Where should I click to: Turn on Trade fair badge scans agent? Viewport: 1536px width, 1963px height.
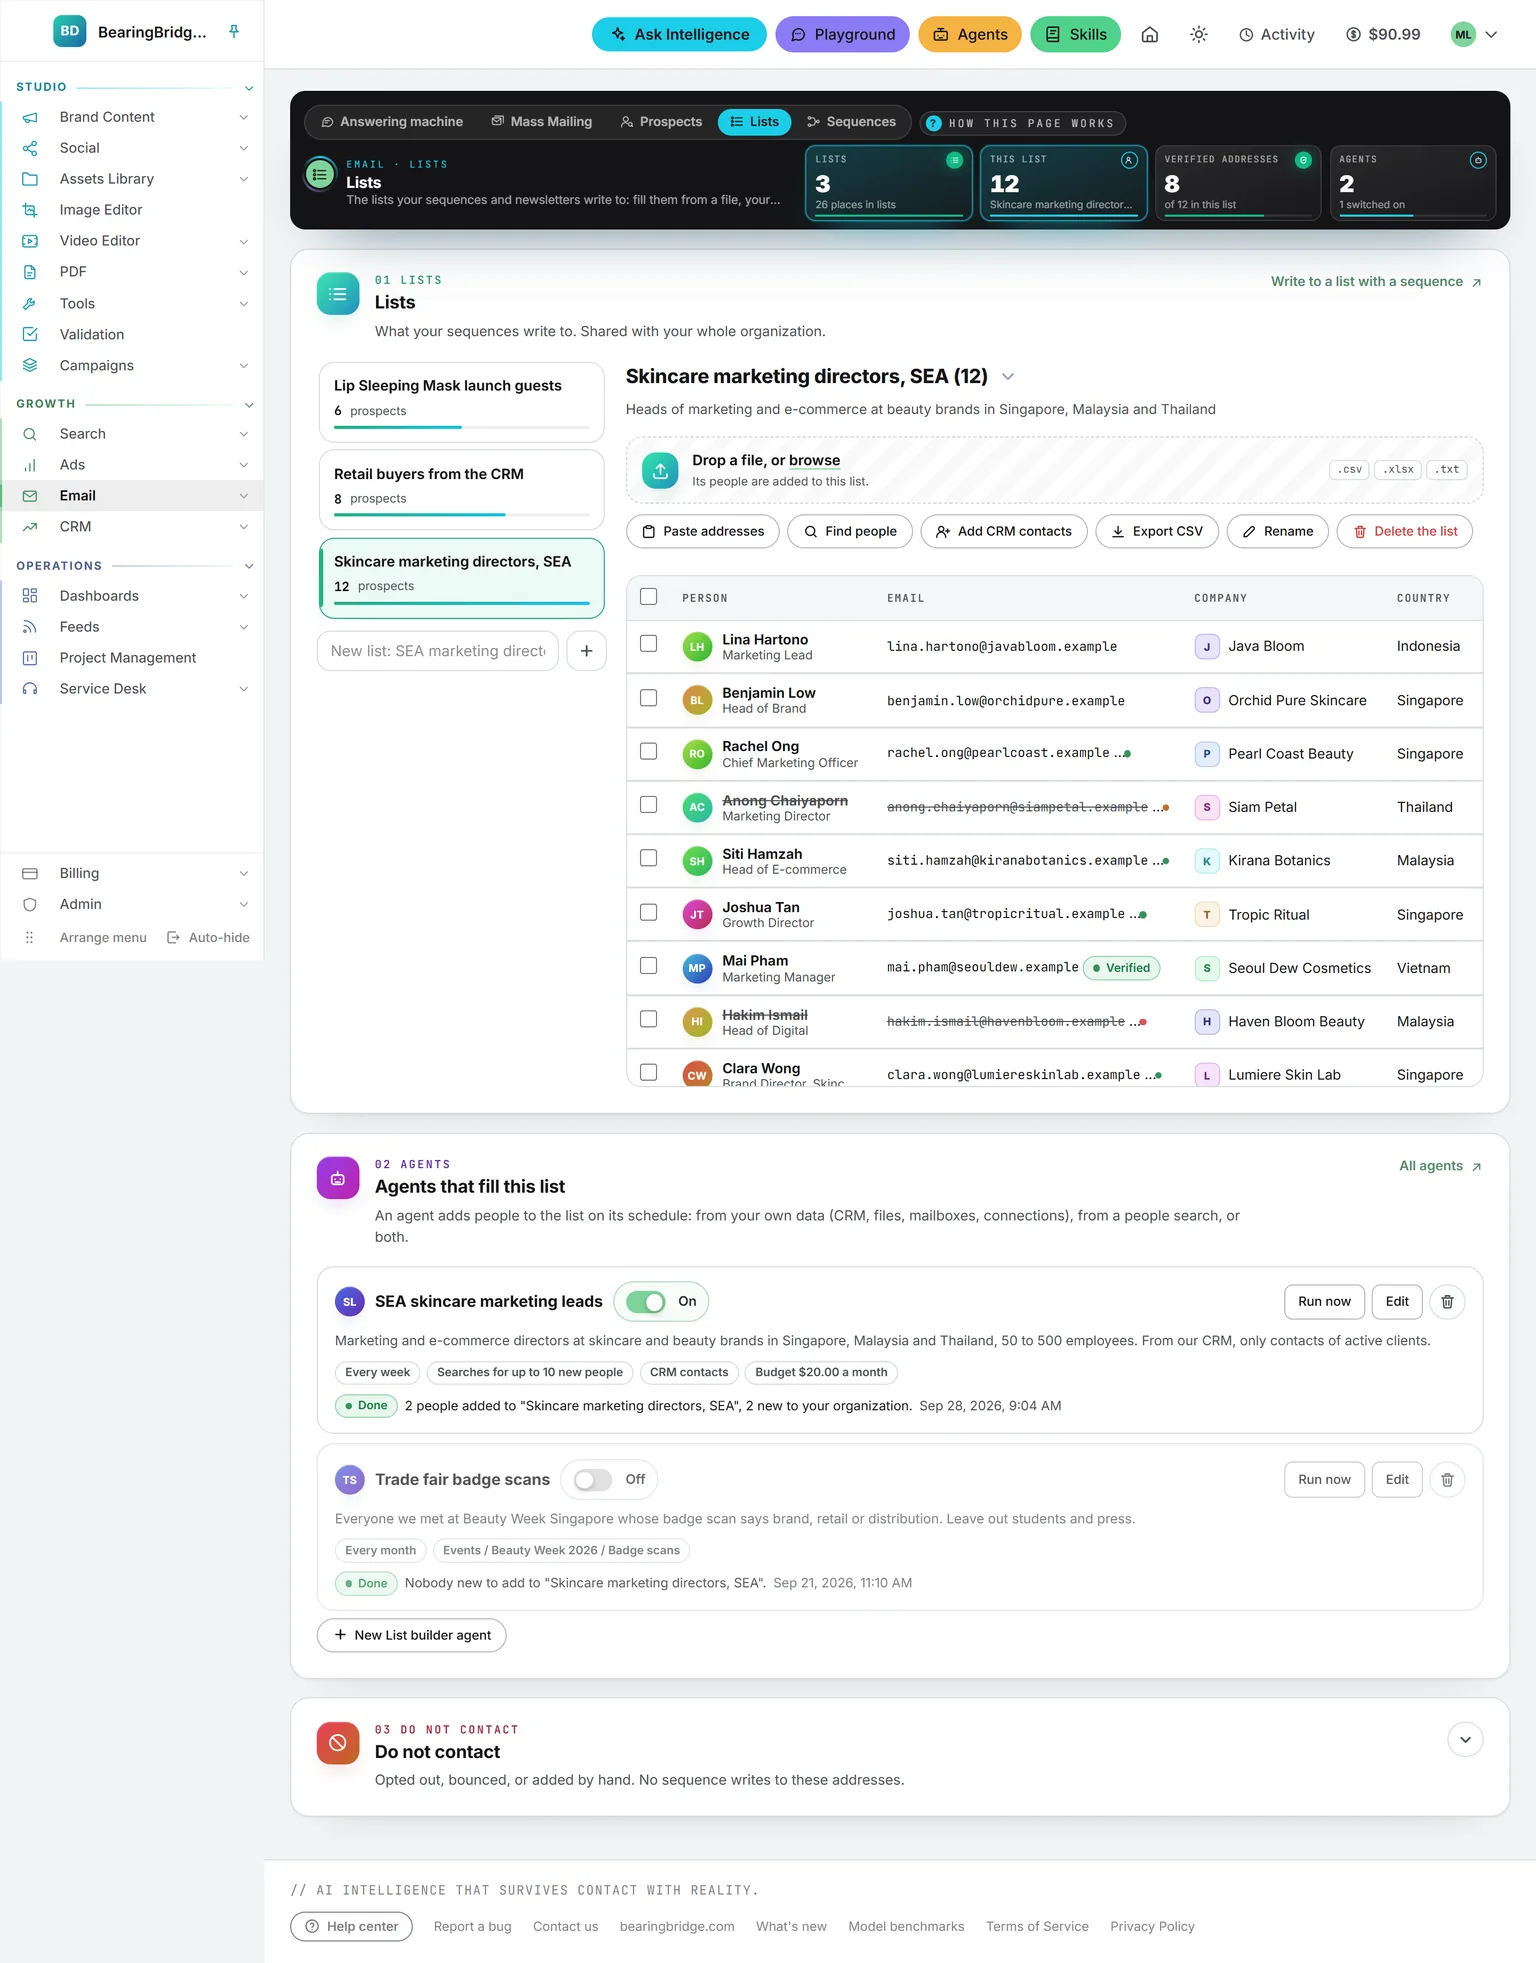pyautogui.click(x=593, y=1479)
